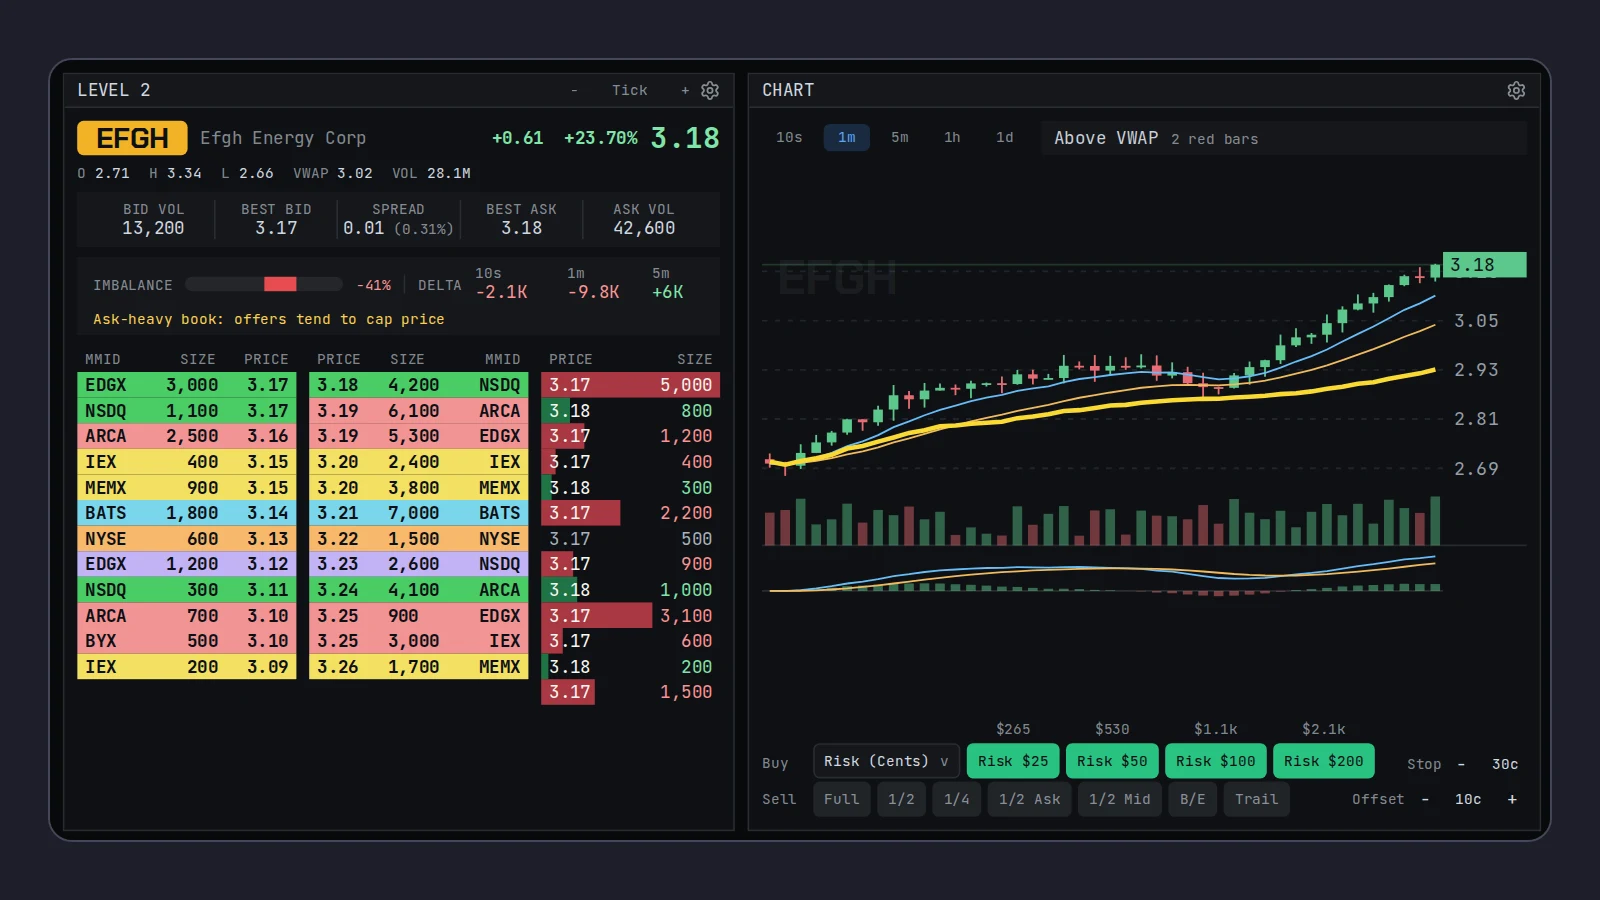Select the NSDQ 4,200 ask at 3.18
This screenshot has height=900, width=1600.
tap(419, 385)
